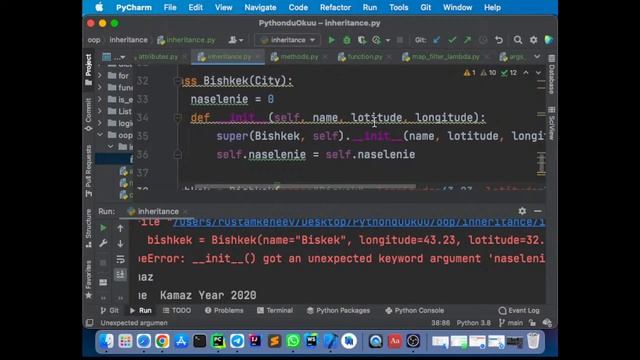Viewport: 640px width, 360px height.
Task: Open Terminal app in the dock
Action: [200, 341]
